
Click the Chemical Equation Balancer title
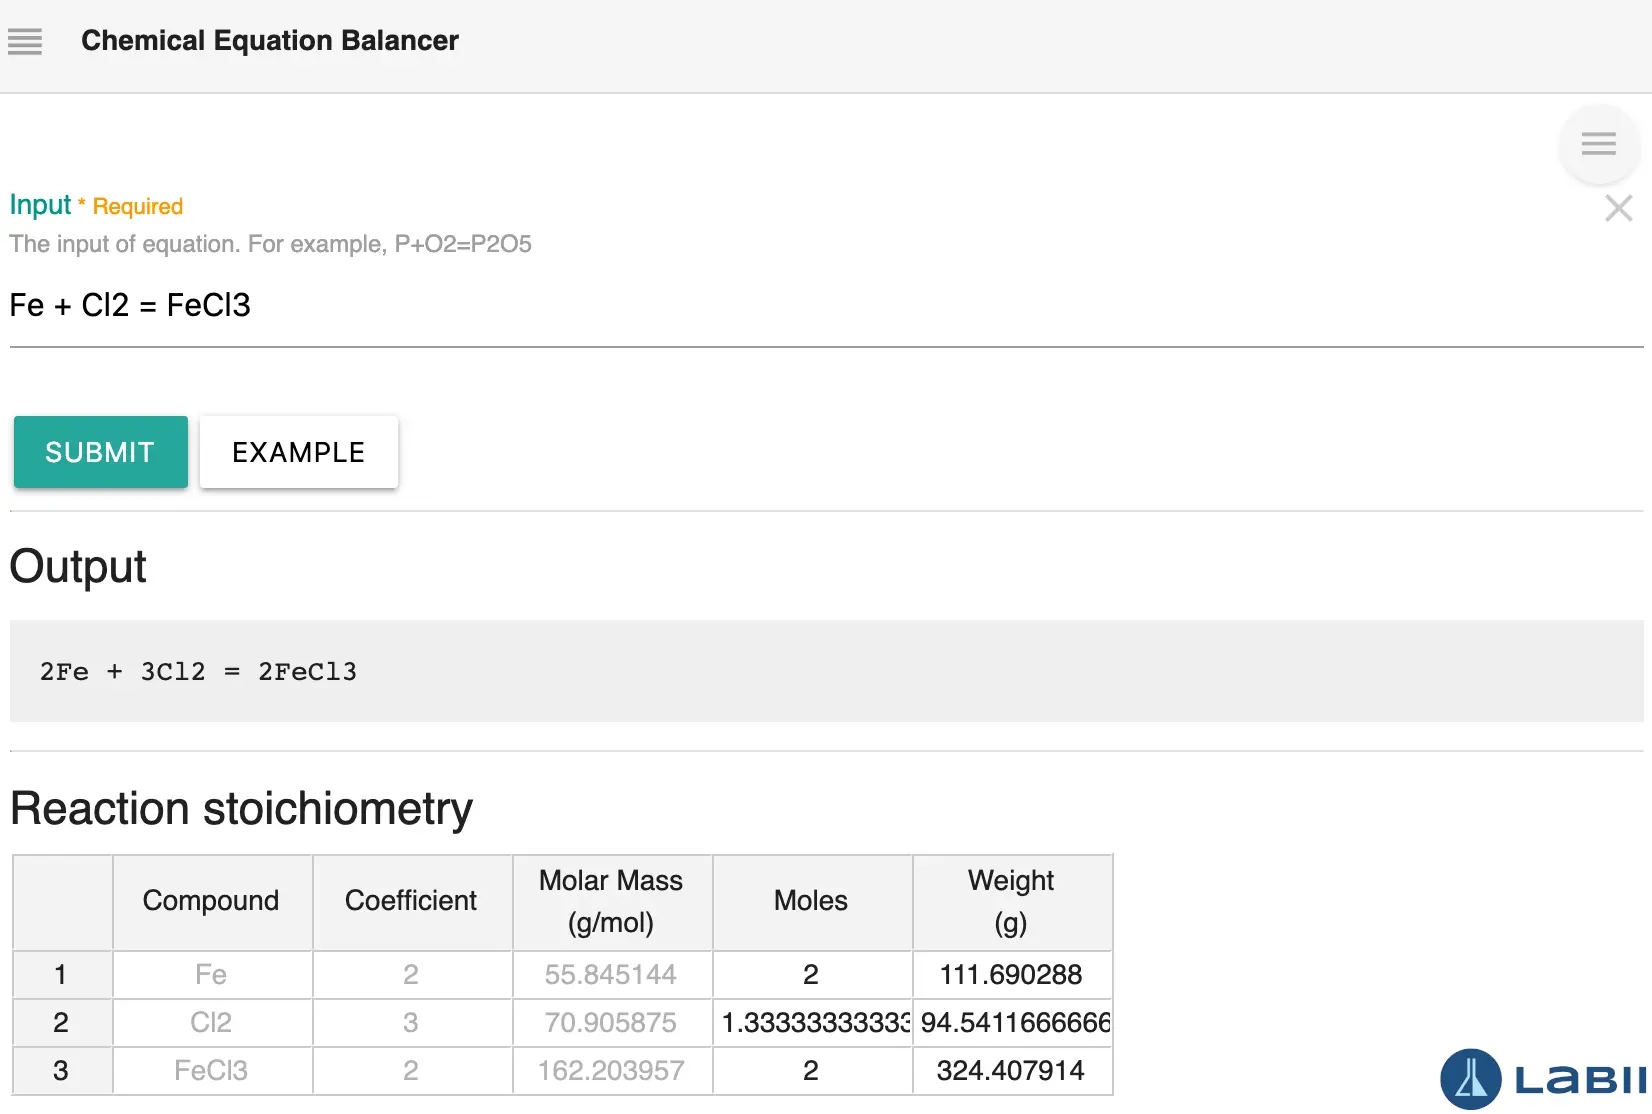point(270,41)
